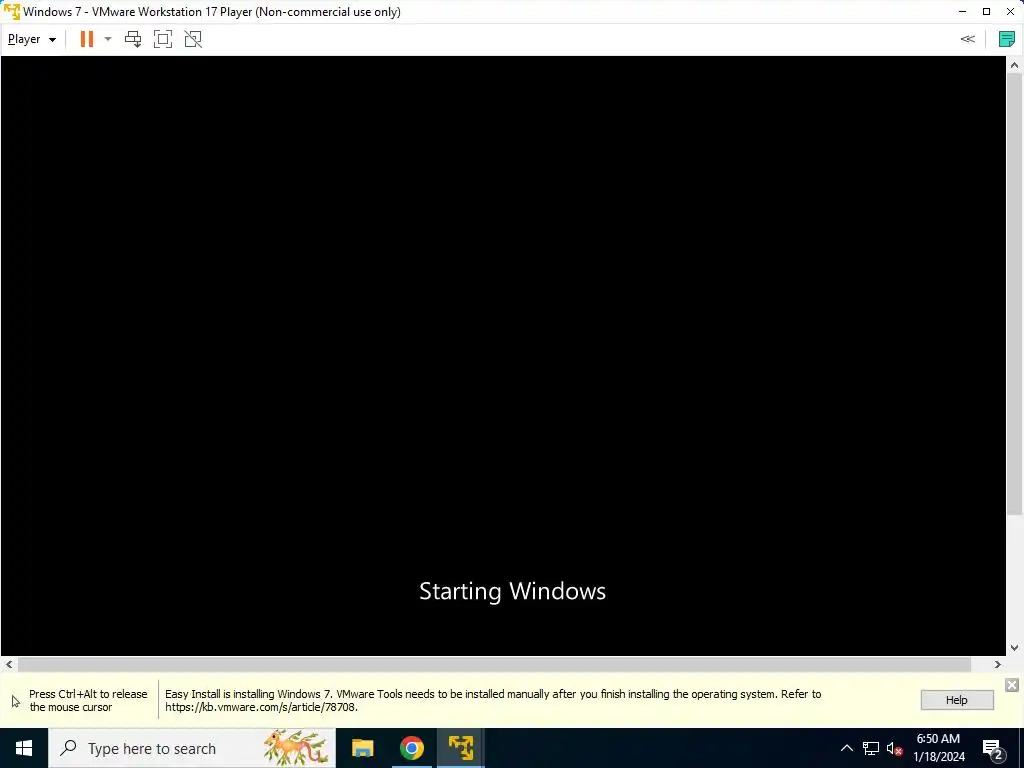
Task: Click the horizontal scrollbar thumb
Action: click(494, 665)
